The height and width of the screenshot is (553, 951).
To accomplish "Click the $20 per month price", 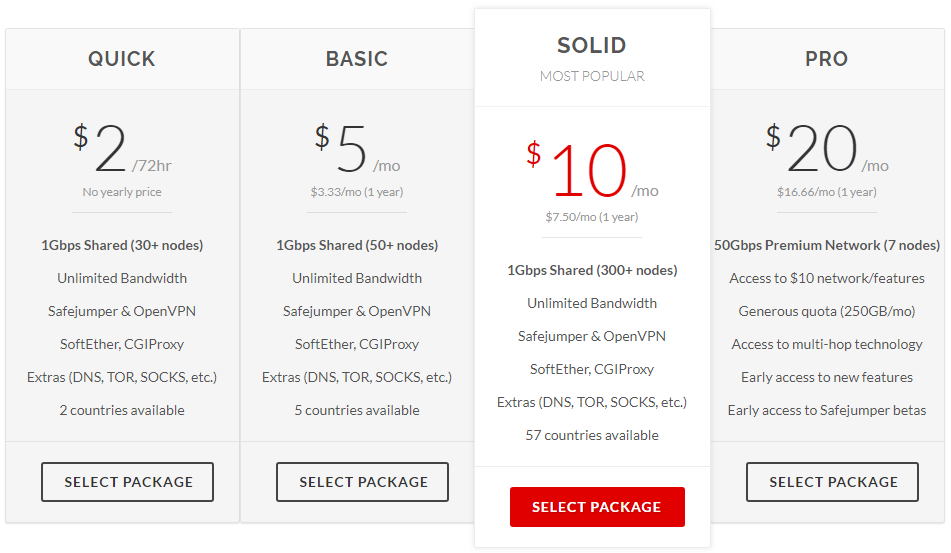I will [x=827, y=149].
